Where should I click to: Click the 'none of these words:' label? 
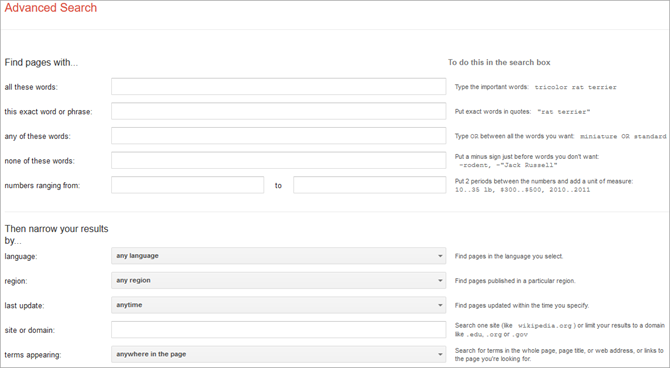[x=39, y=161]
